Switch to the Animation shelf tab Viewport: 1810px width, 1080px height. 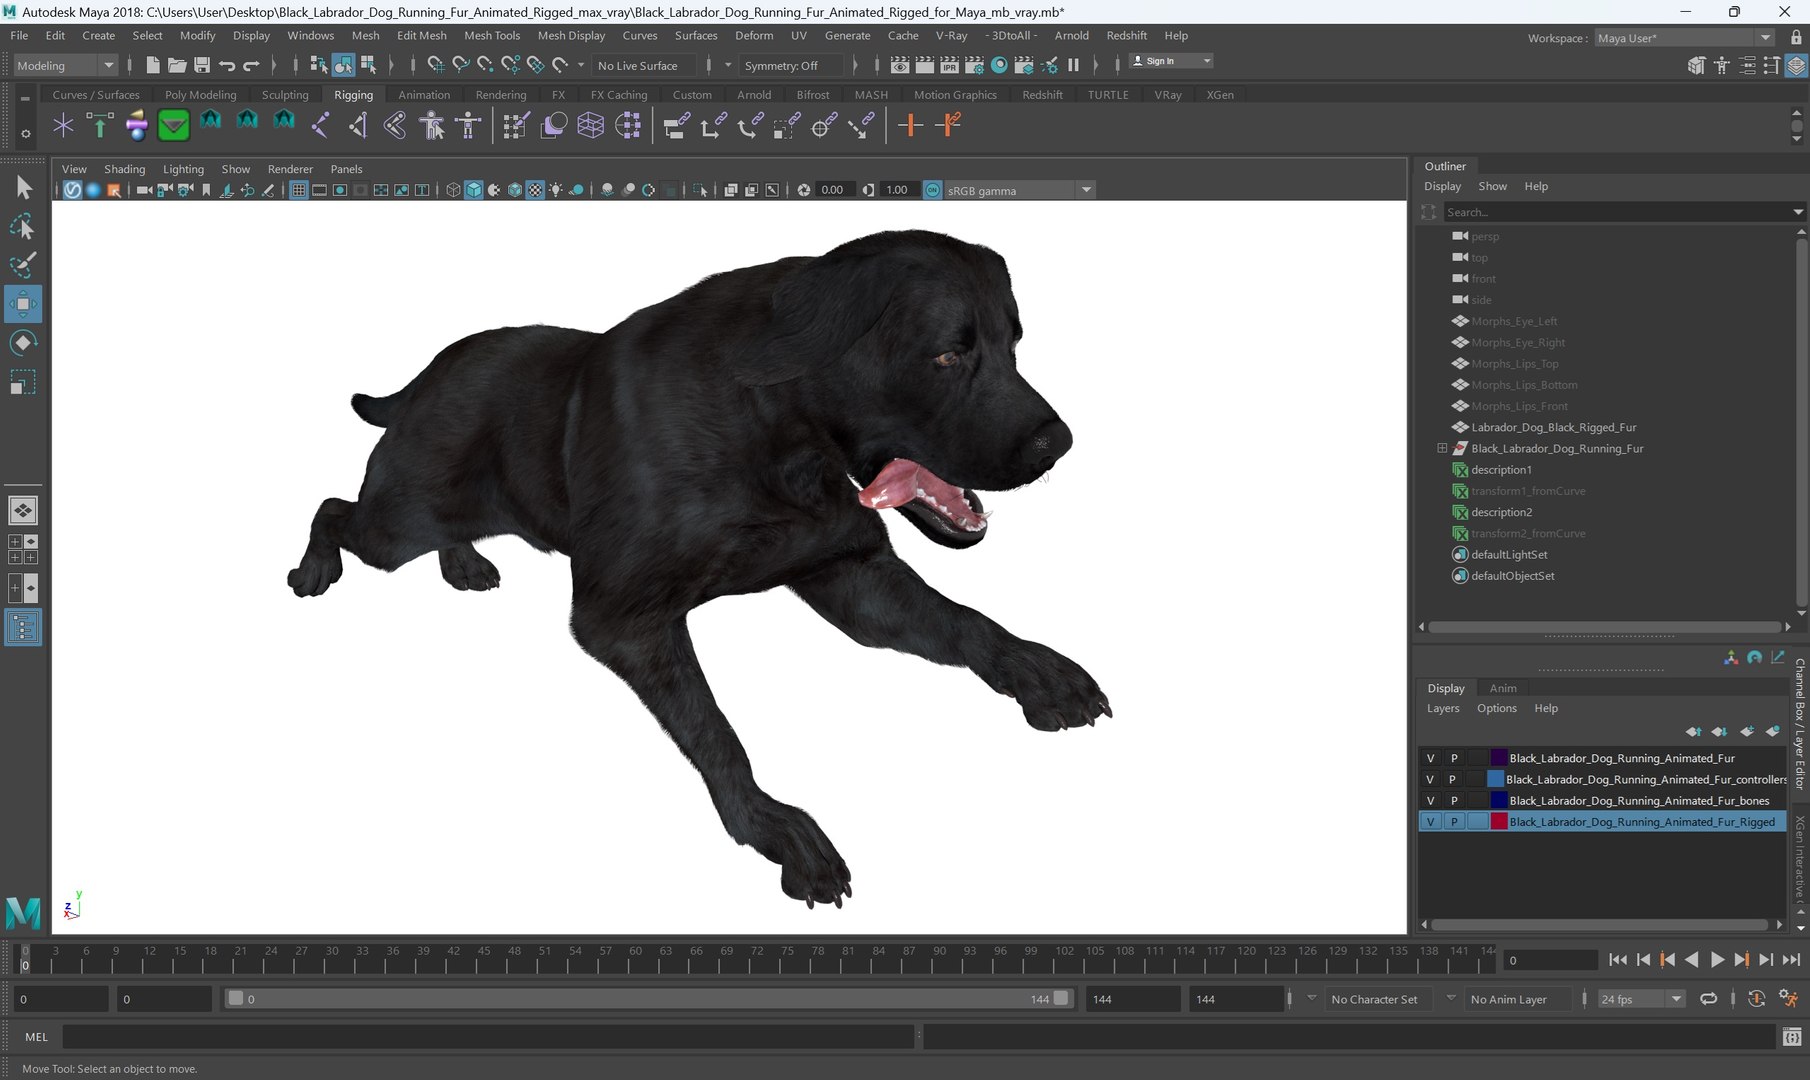[x=424, y=95]
